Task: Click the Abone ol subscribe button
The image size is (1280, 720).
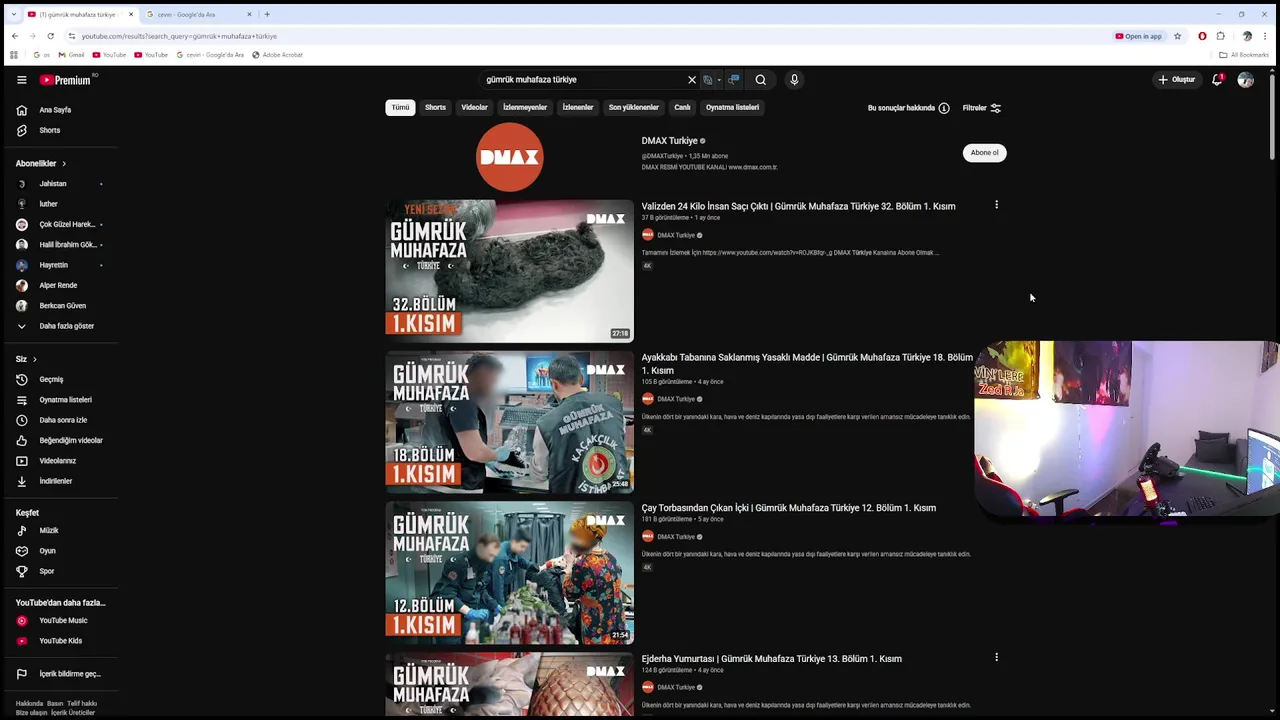Action: pos(984,153)
